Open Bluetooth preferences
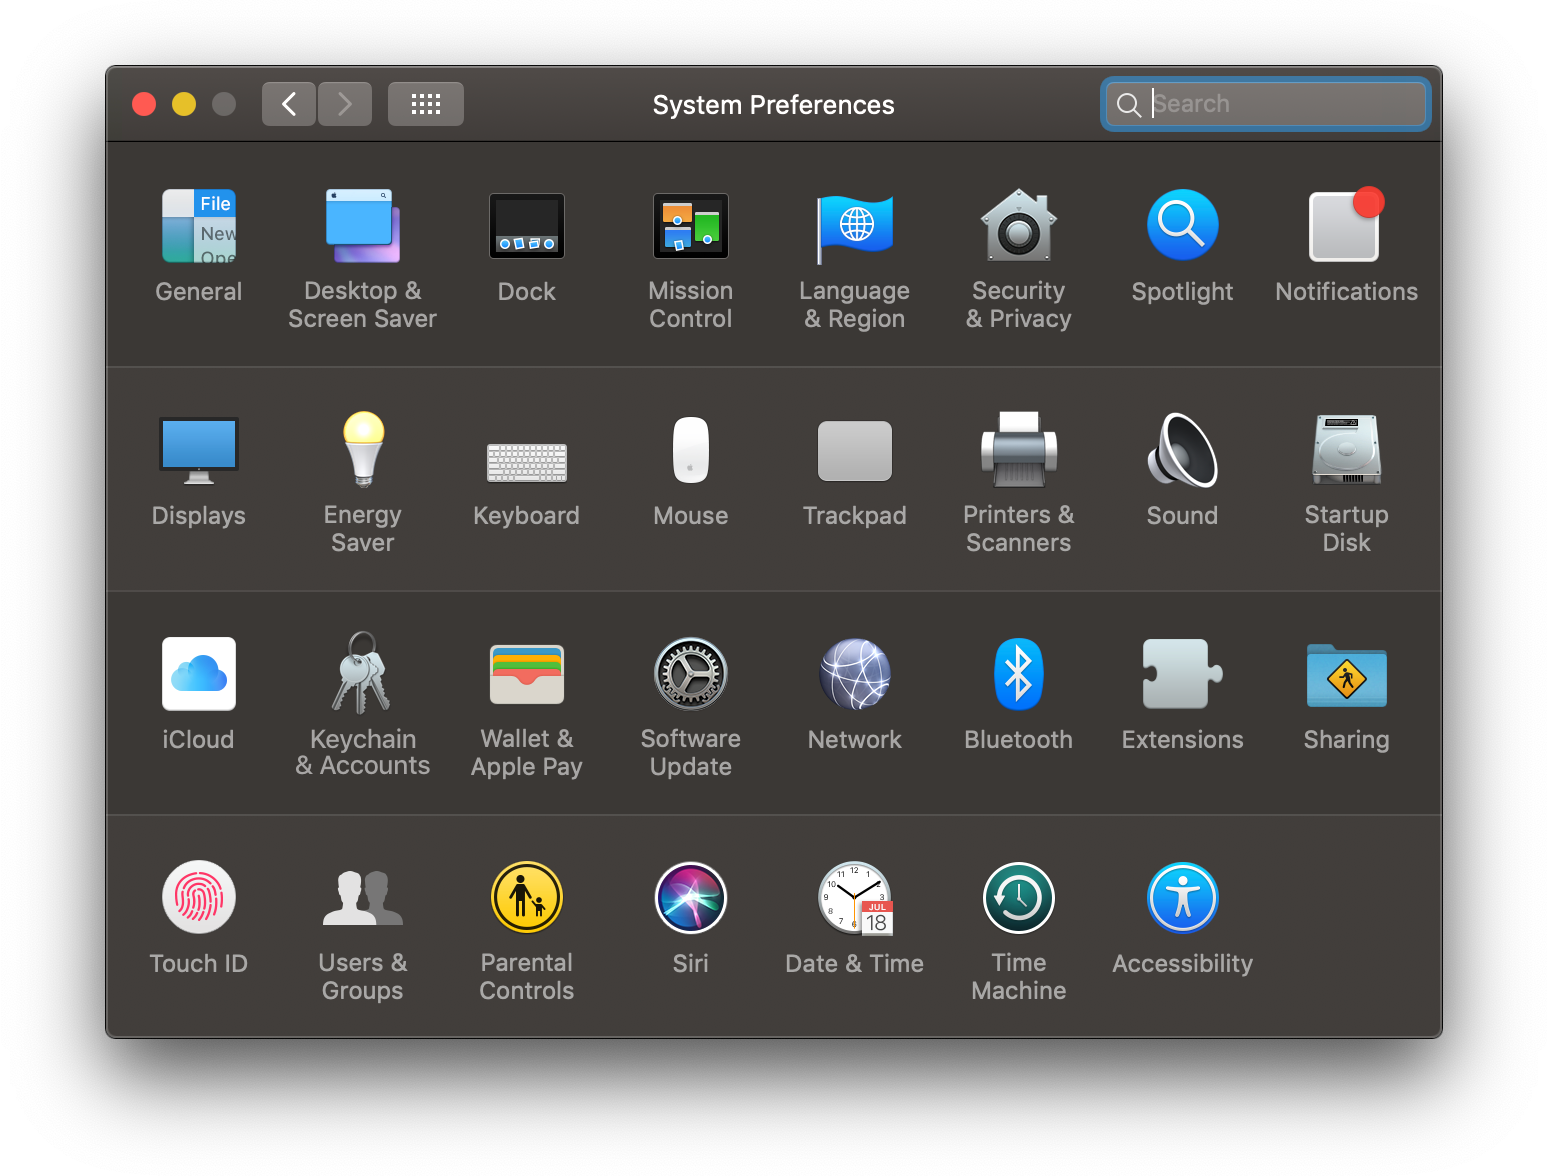Viewport: 1548px width, 1176px height. pyautogui.click(x=1018, y=673)
